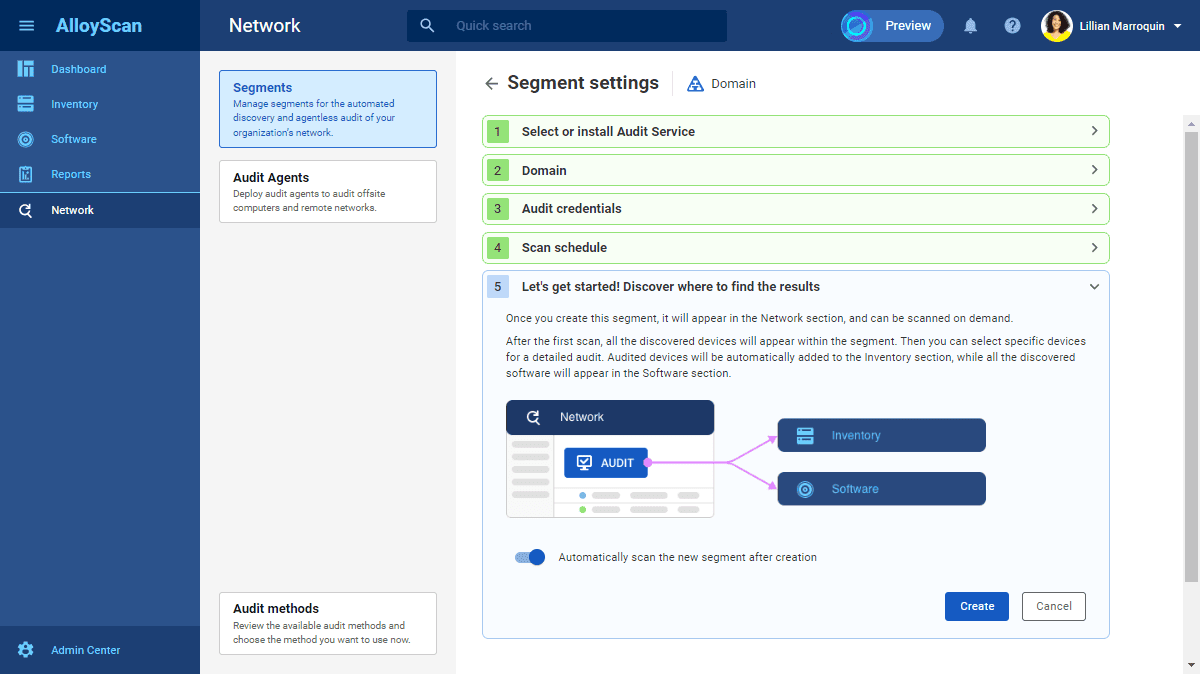Click the Quick search magnifier icon
The image size is (1200, 674).
click(427, 26)
